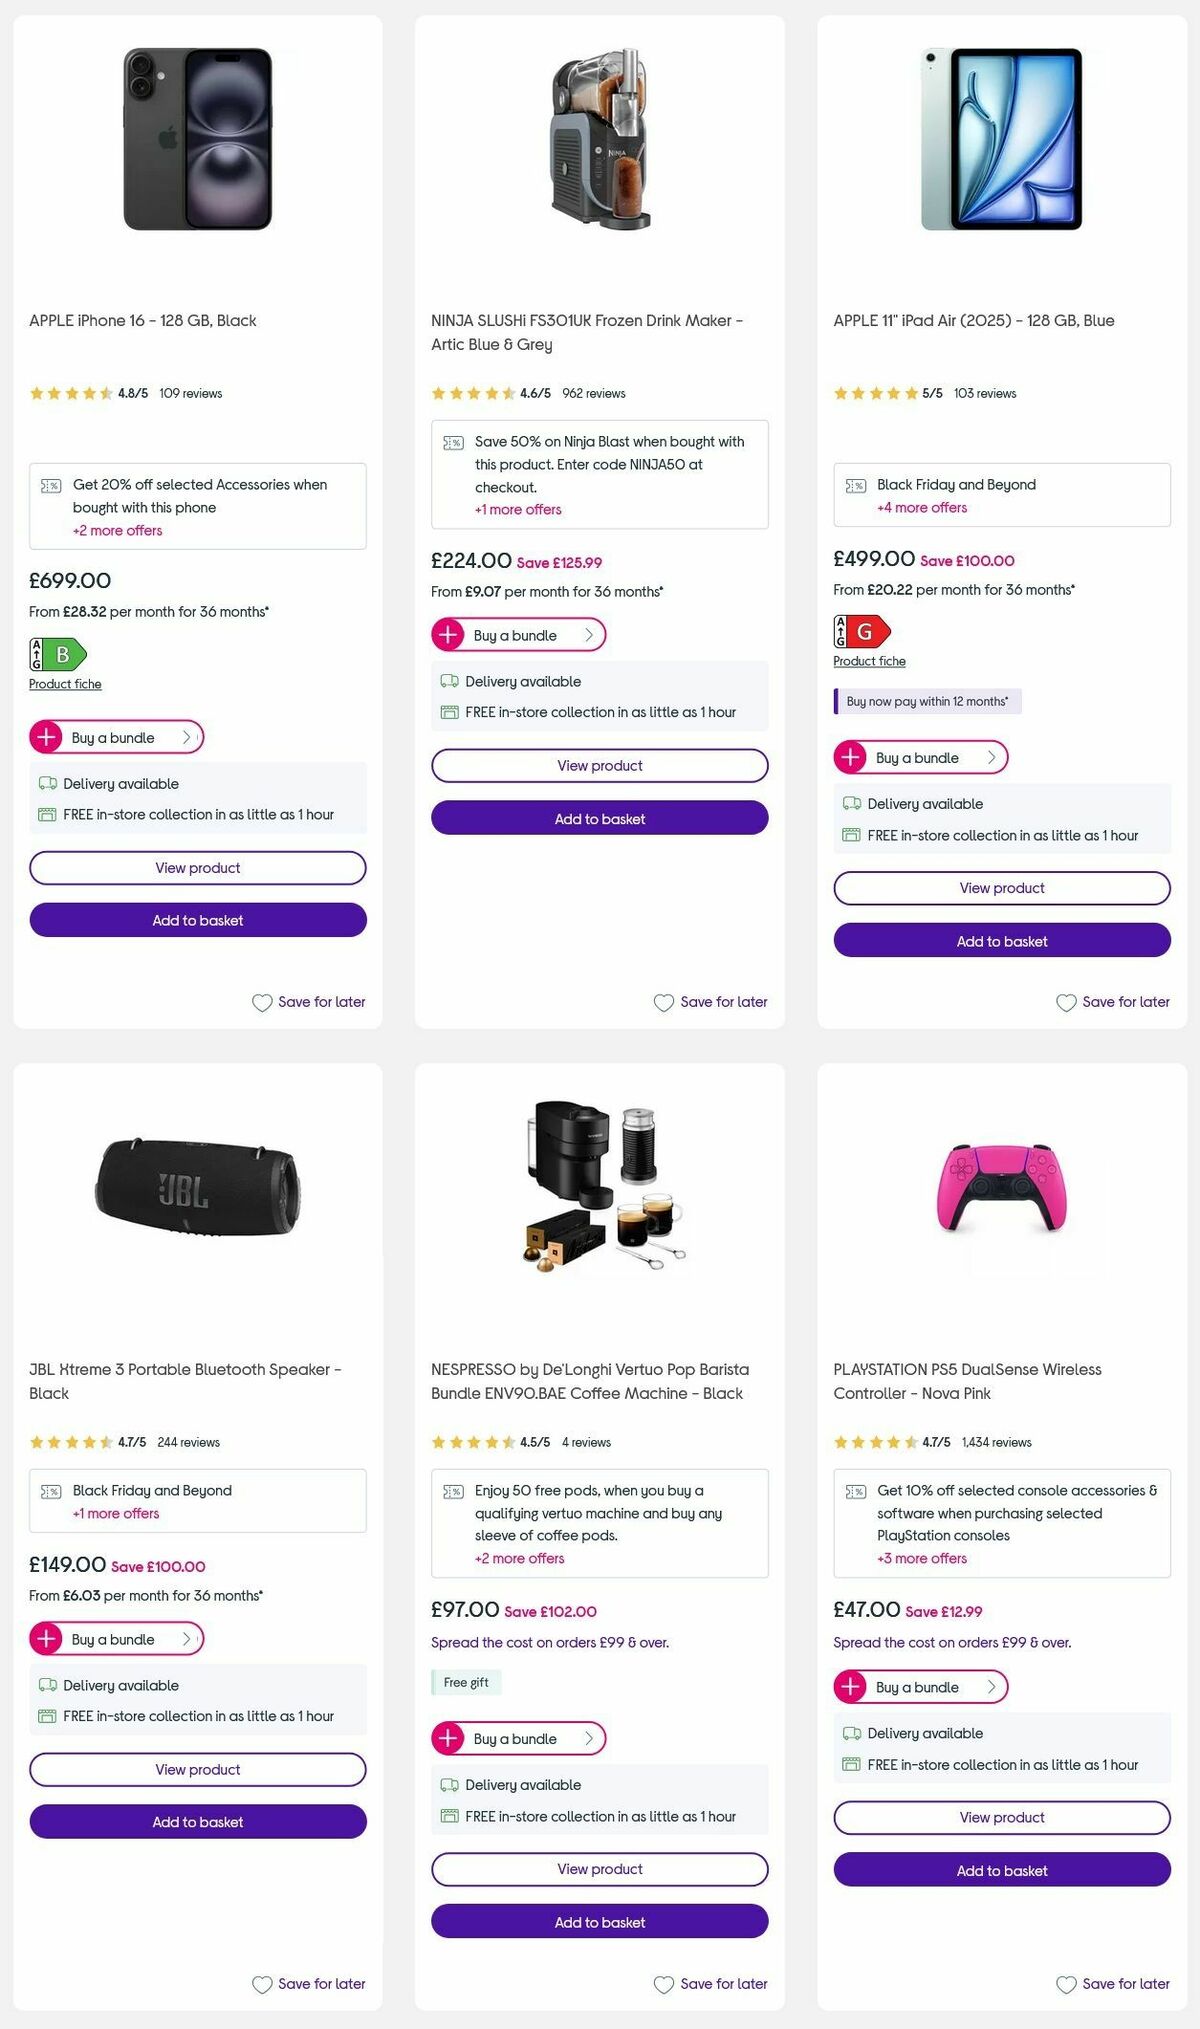
Task: Click the delivery truck icon on Ninja Slushi card
Action: [448, 681]
